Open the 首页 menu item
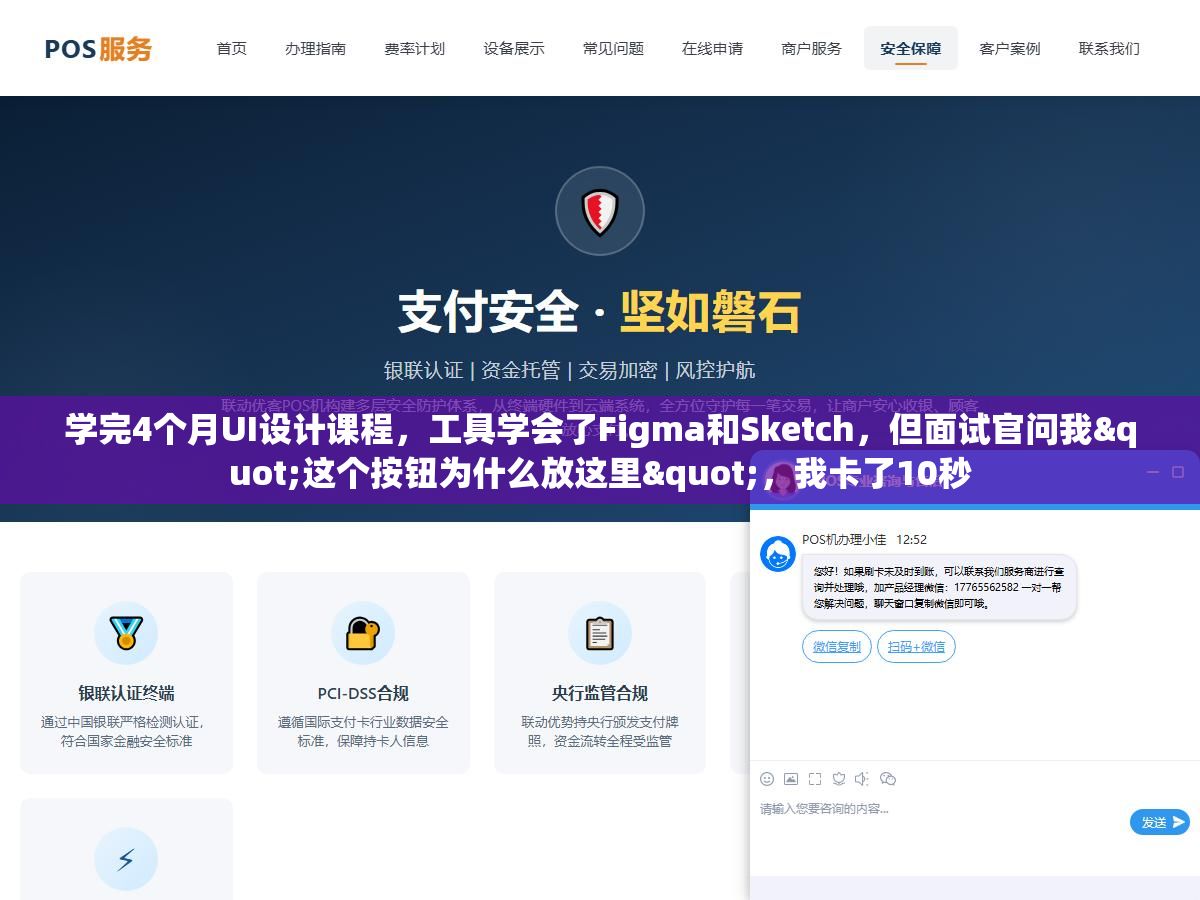 click(232, 48)
